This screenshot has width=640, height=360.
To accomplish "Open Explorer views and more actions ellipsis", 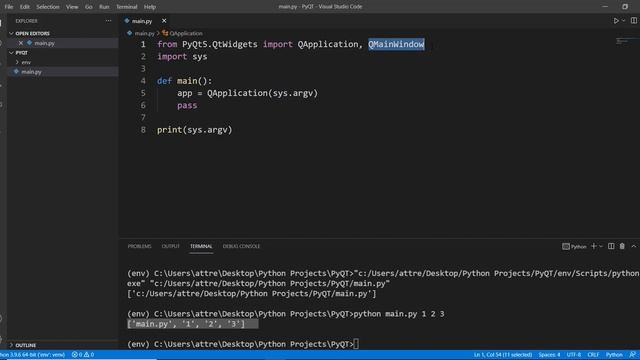I will [108, 21].
